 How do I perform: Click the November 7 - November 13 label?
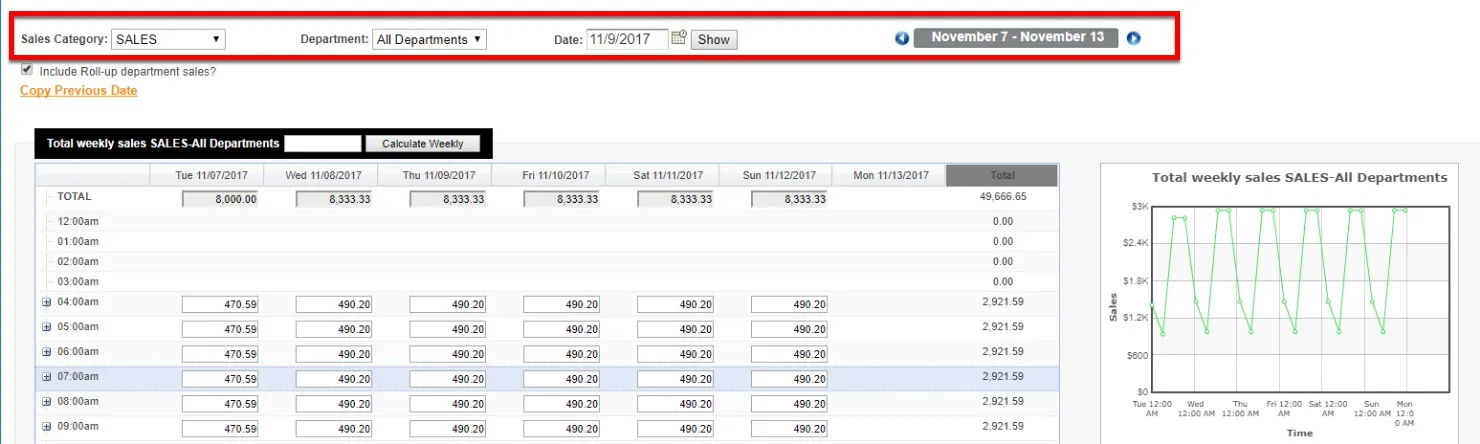(1017, 37)
